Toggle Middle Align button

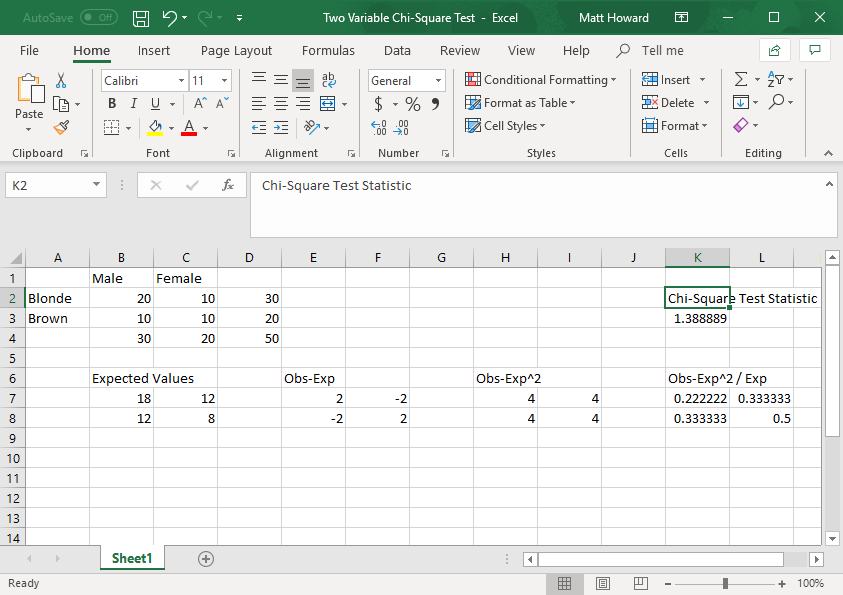281,80
